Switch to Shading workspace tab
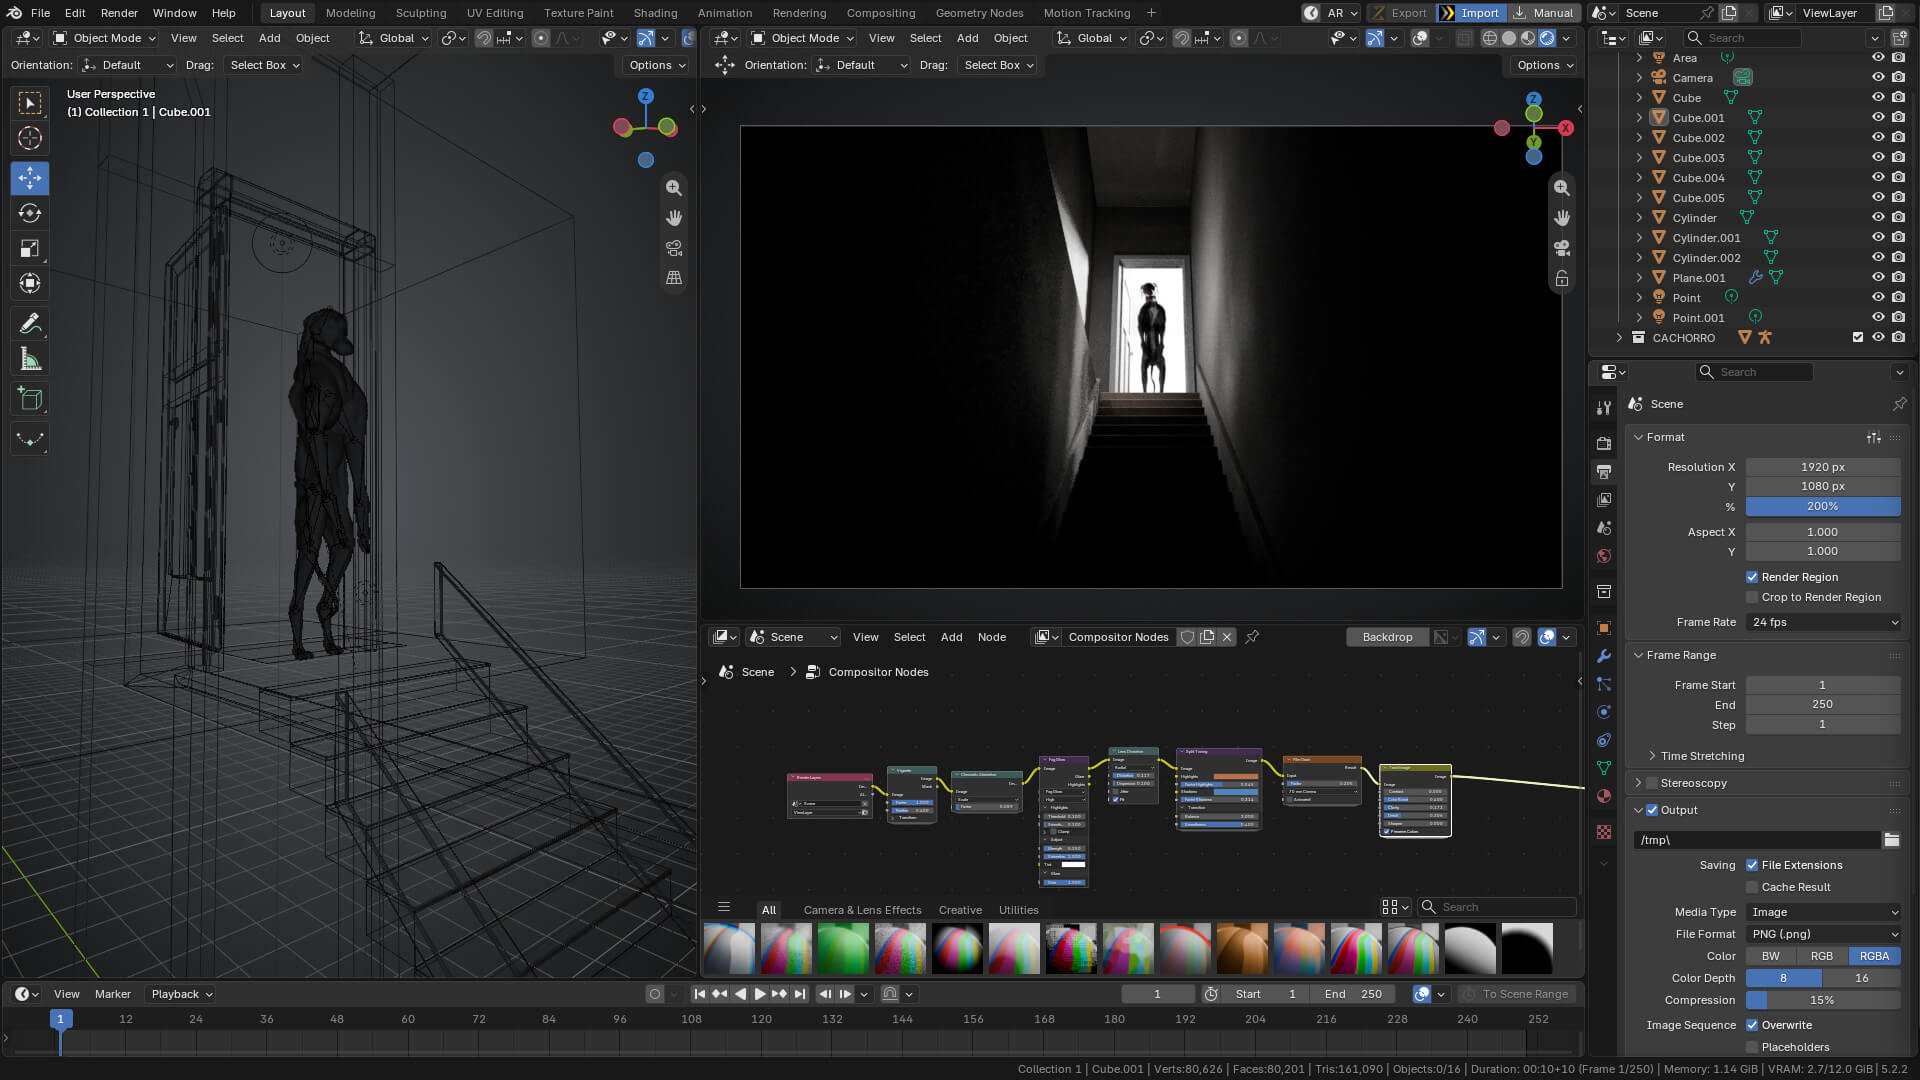Screen dimensions: 1920x1080 pos(655,13)
